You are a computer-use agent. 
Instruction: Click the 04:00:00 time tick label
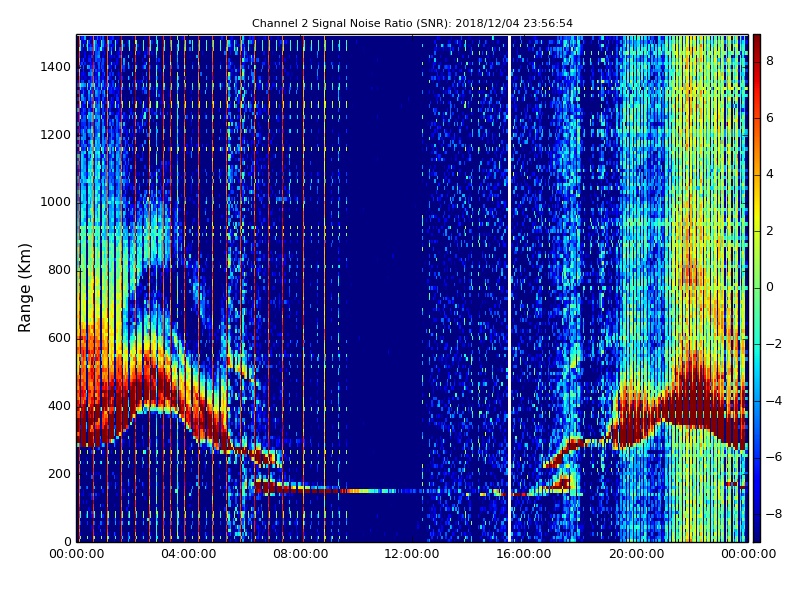[x=189, y=554]
